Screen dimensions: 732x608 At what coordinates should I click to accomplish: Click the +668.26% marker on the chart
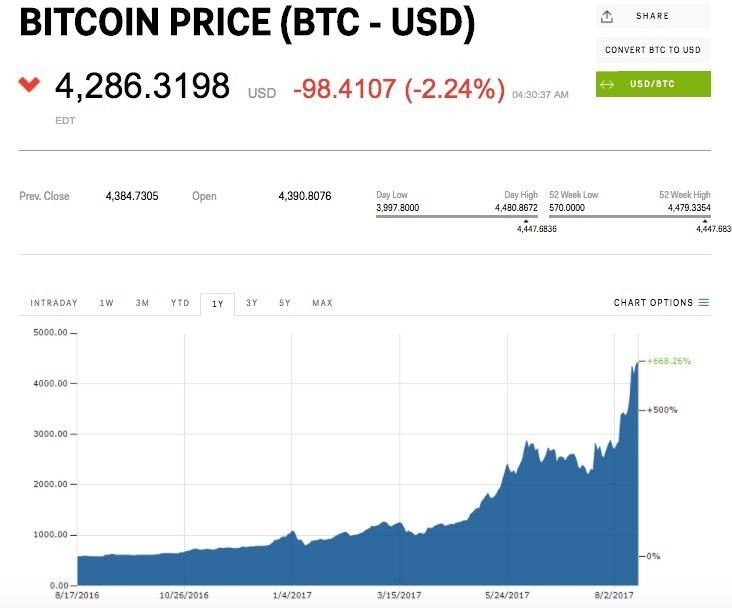coord(669,361)
